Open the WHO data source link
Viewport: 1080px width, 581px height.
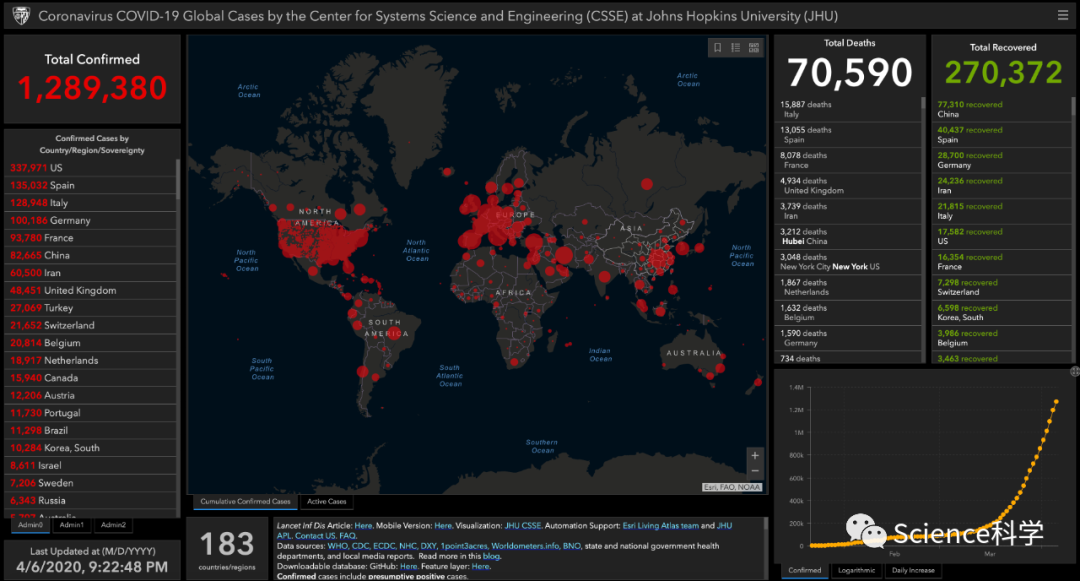pos(338,546)
